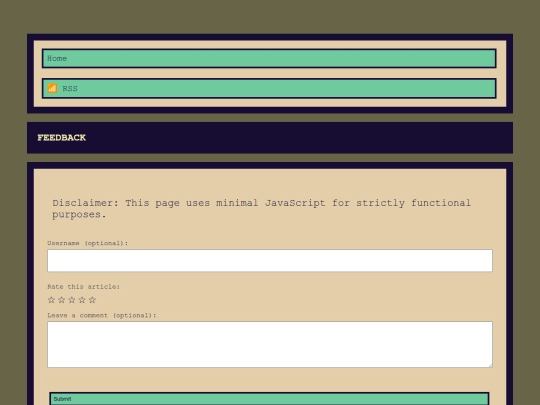Rate the article three stars
Image resolution: width=540 pixels, height=405 pixels.
pyautogui.click(x=72, y=300)
